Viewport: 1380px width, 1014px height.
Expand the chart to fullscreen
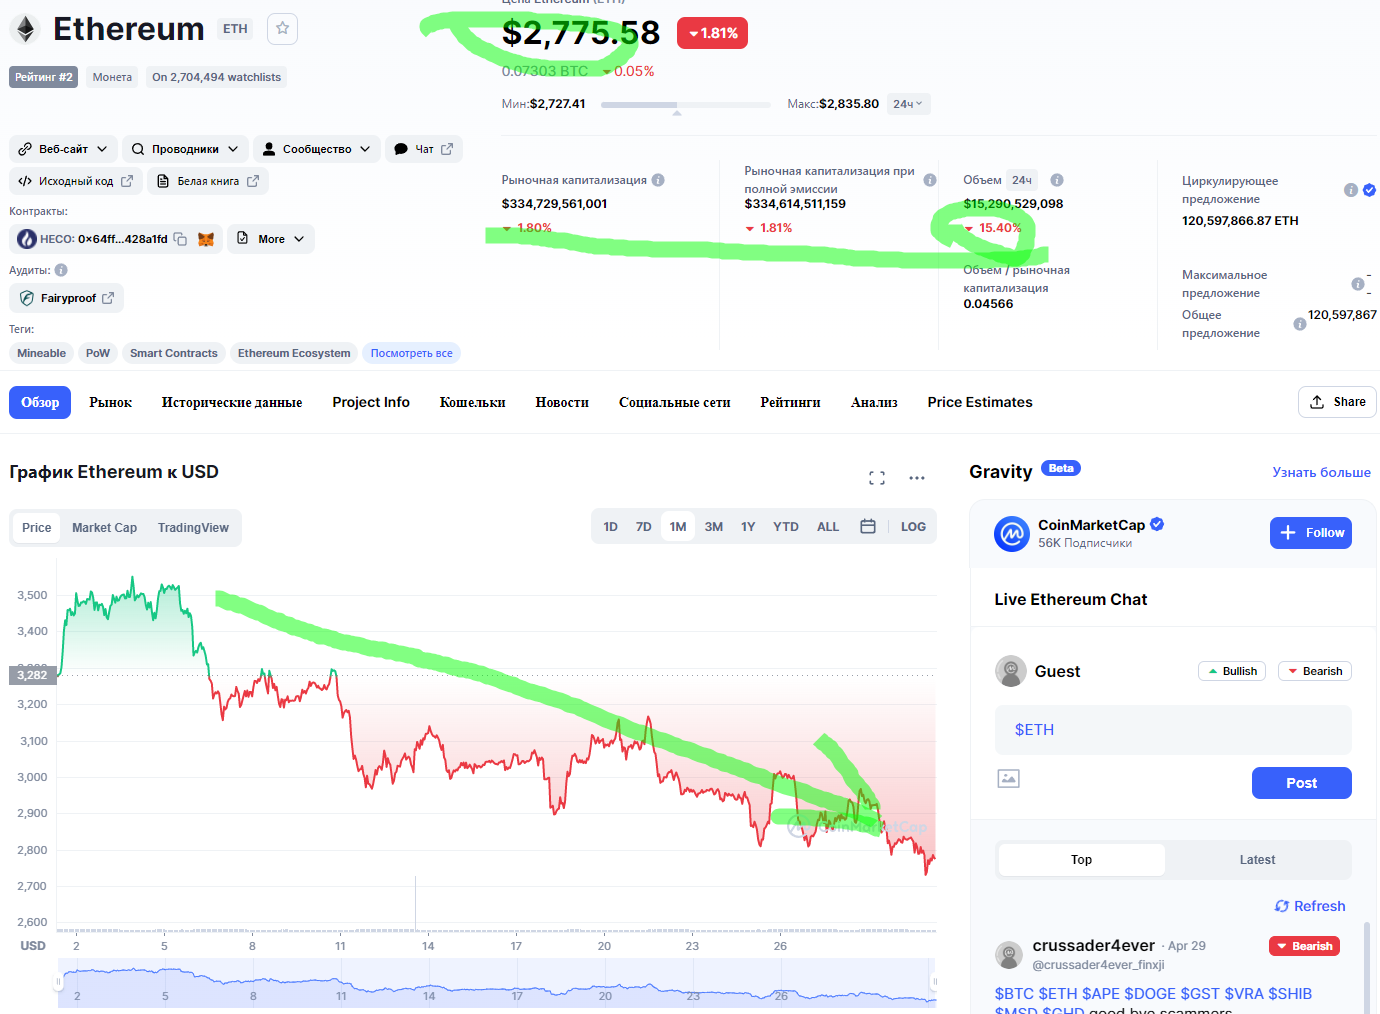877,478
